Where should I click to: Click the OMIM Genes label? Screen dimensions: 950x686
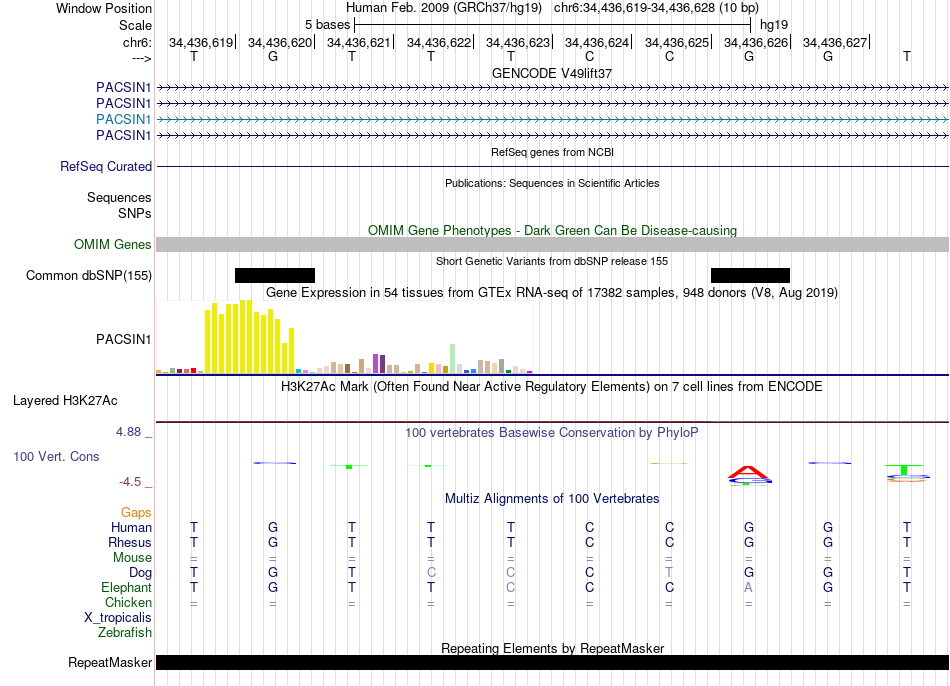(113, 244)
